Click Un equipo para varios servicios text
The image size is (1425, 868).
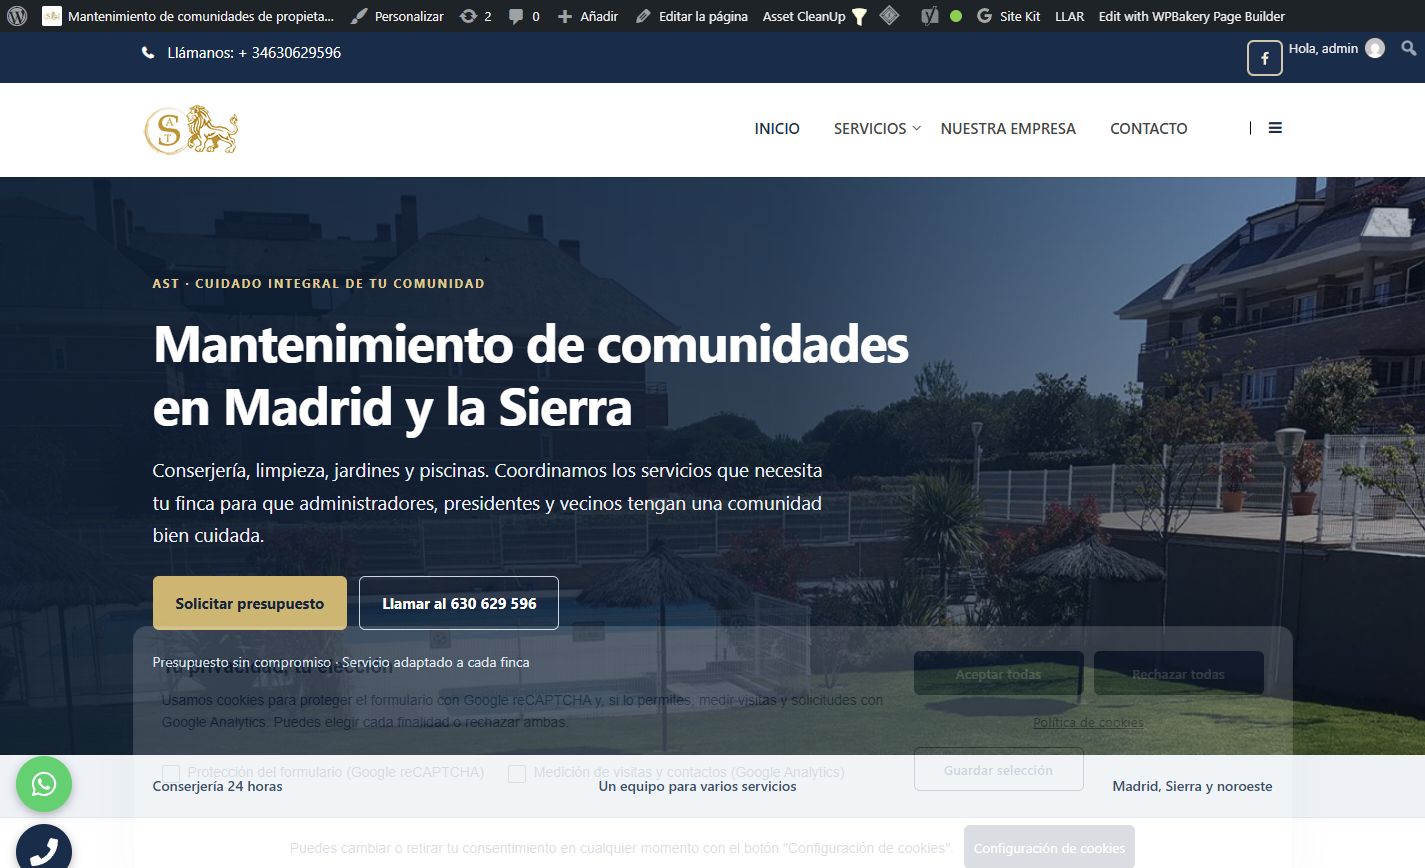pyautogui.click(x=697, y=786)
